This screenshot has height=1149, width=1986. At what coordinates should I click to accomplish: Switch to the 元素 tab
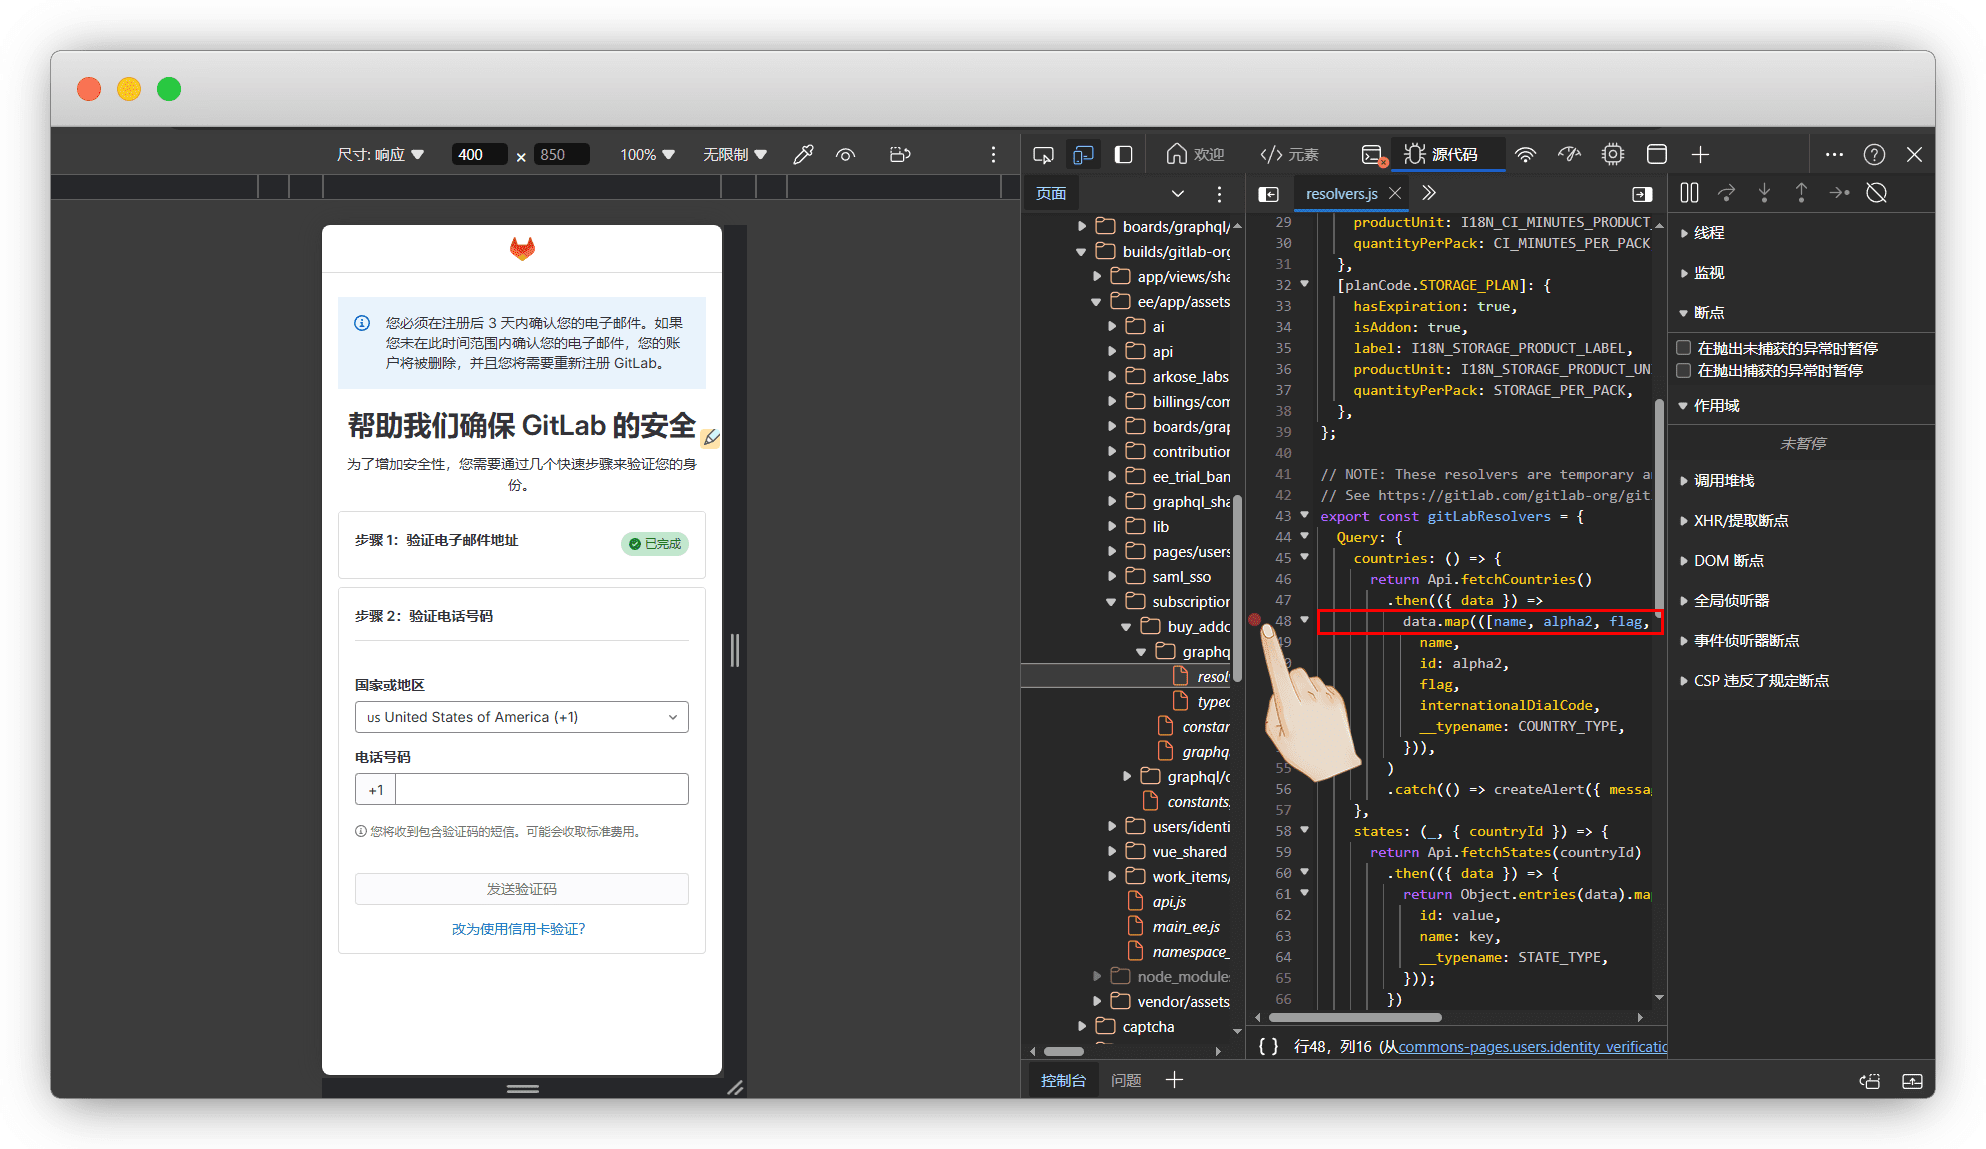(x=1290, y=154)
